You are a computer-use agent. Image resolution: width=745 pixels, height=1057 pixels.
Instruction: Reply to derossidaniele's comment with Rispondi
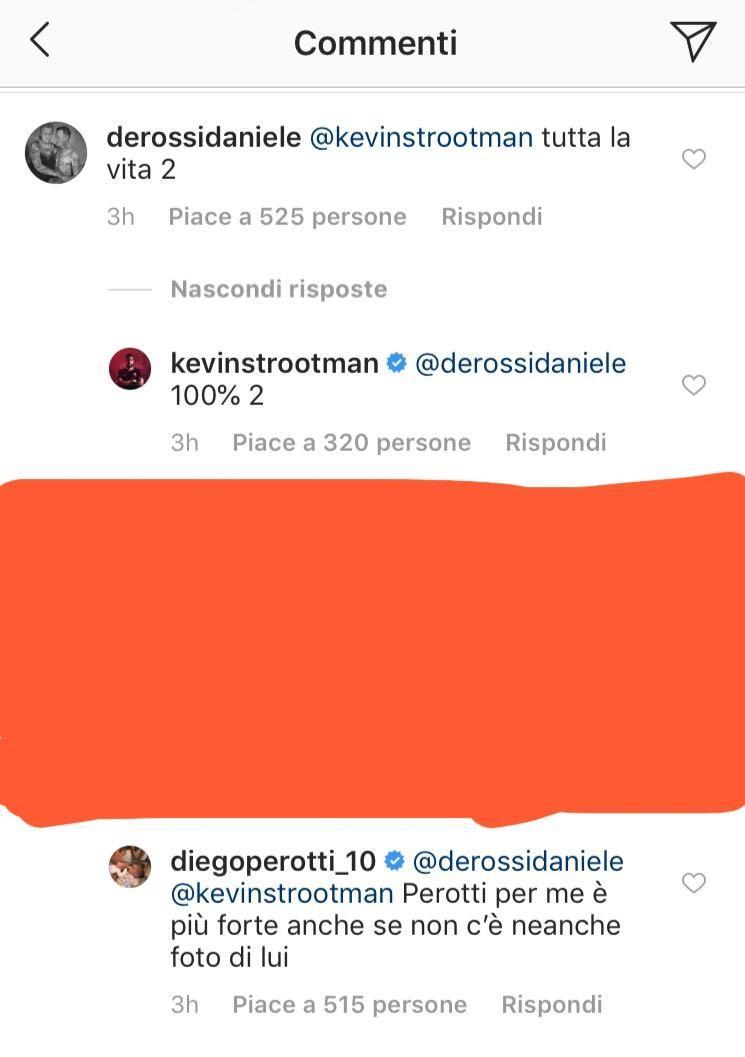tap(492, 216)
